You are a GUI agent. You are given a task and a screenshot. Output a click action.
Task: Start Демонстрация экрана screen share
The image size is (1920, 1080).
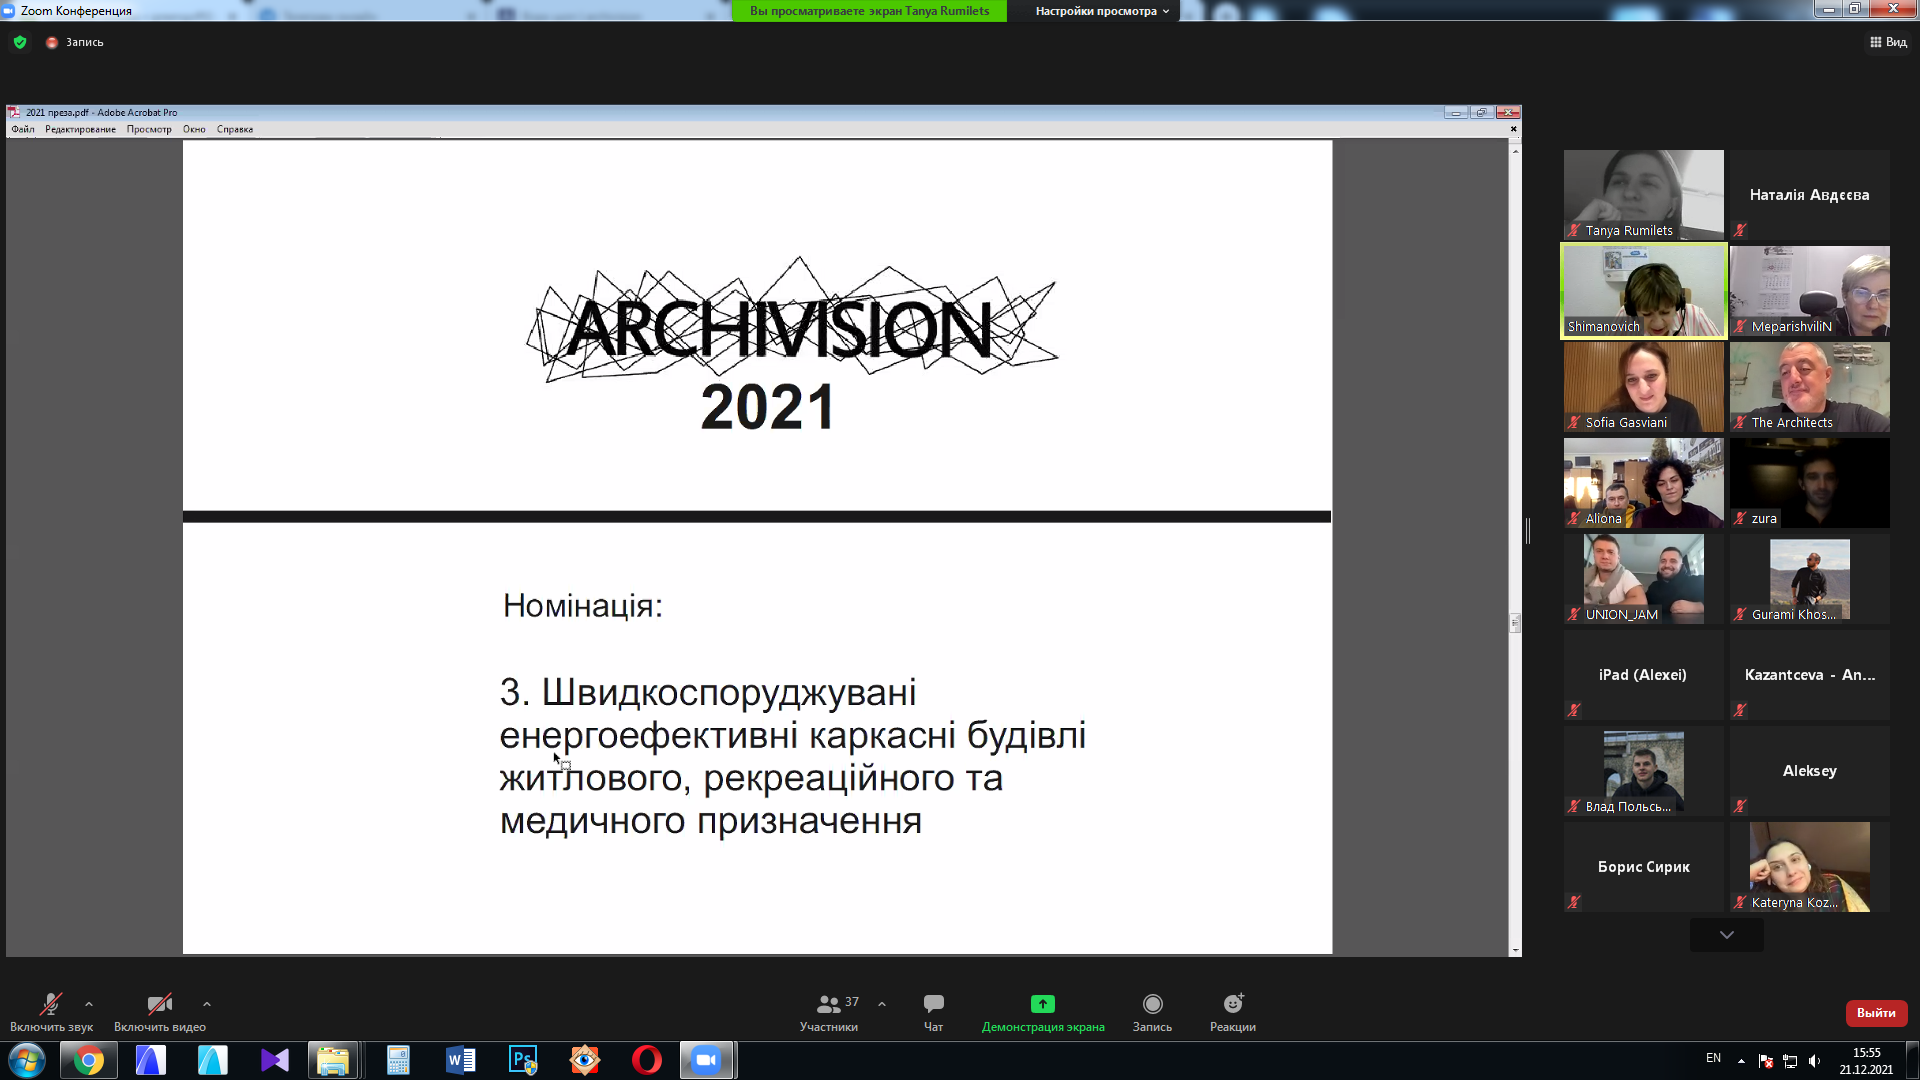pos(1043,1012)
